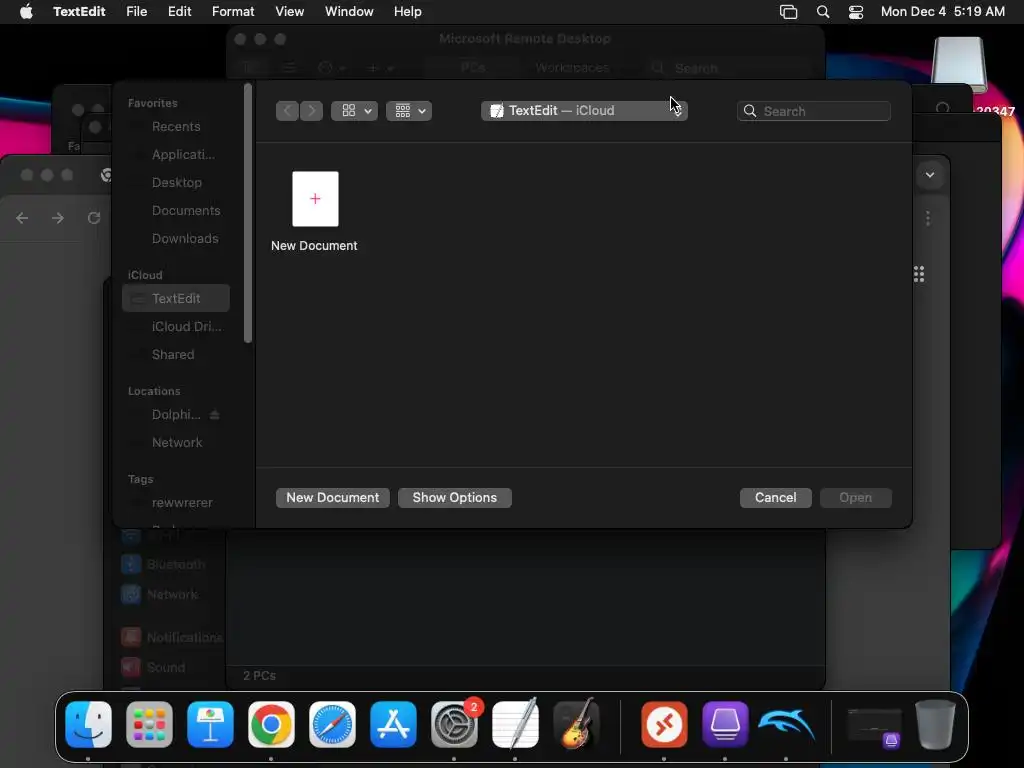Select iCloud Drive in the sidebar

(176, 327)
